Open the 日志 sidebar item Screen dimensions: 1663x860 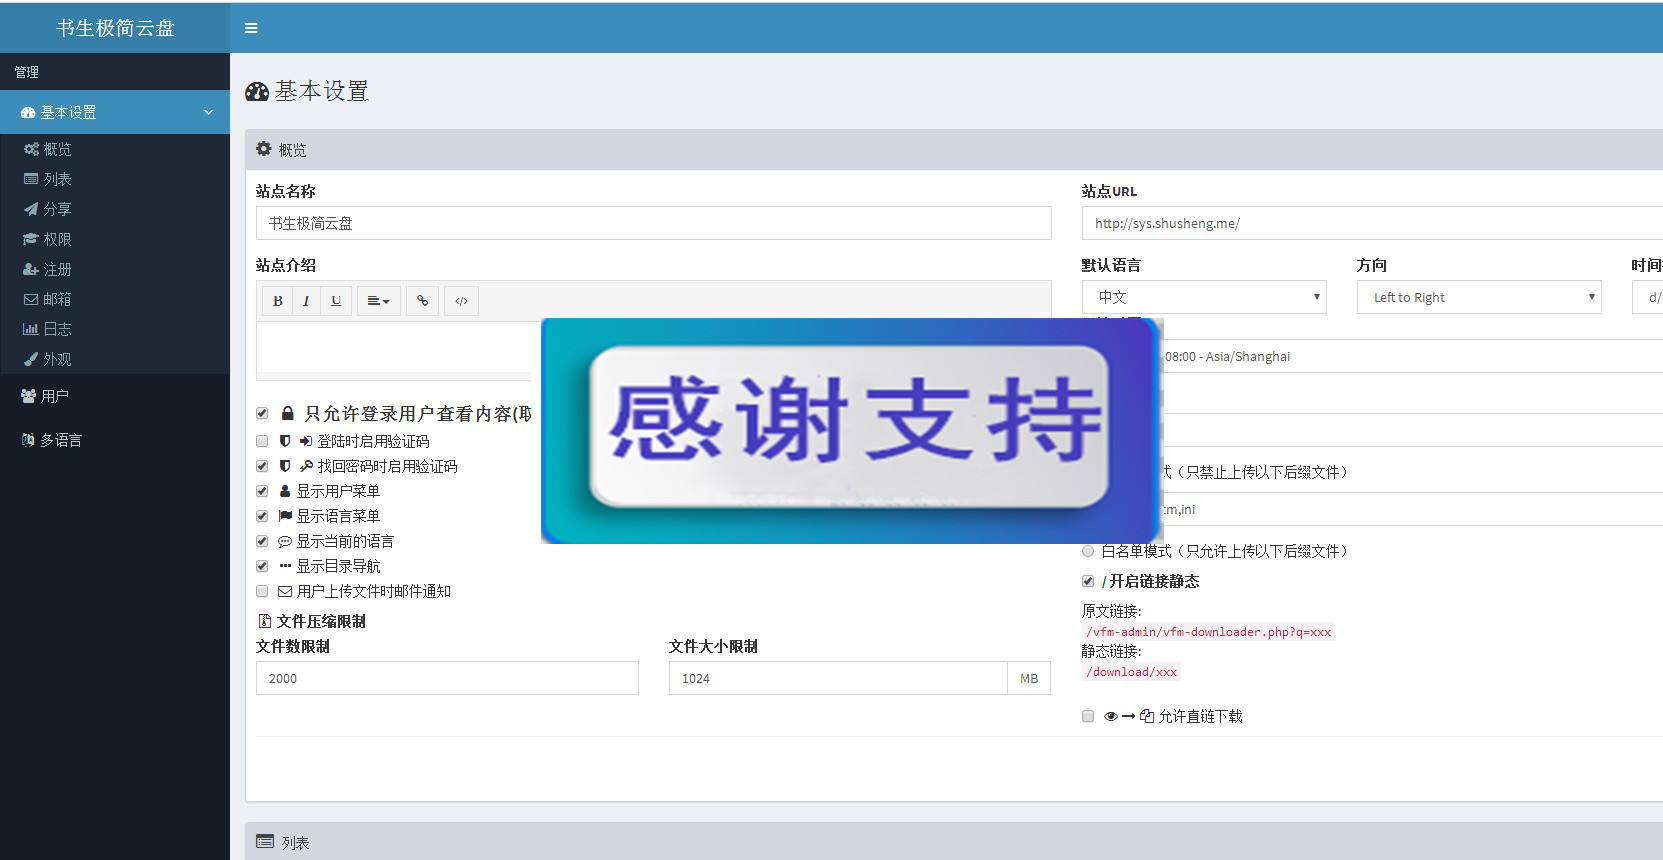point(56,329)
